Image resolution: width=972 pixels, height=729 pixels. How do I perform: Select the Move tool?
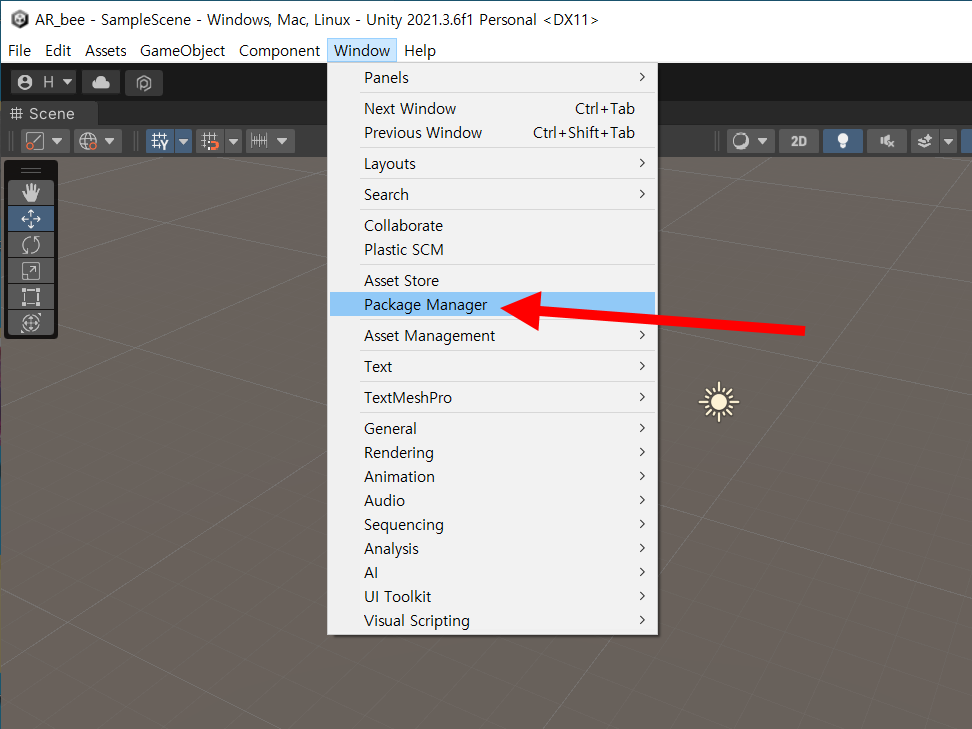pyautogui.click(x=31, y=219)
